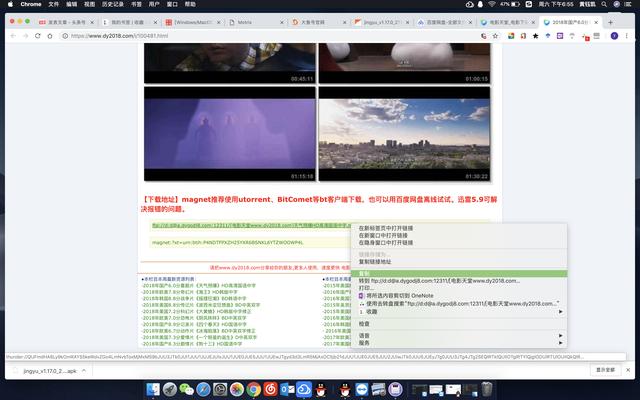
Task: Click the address bar showing www.dy2018.com
Action: [x=269, y=36]
